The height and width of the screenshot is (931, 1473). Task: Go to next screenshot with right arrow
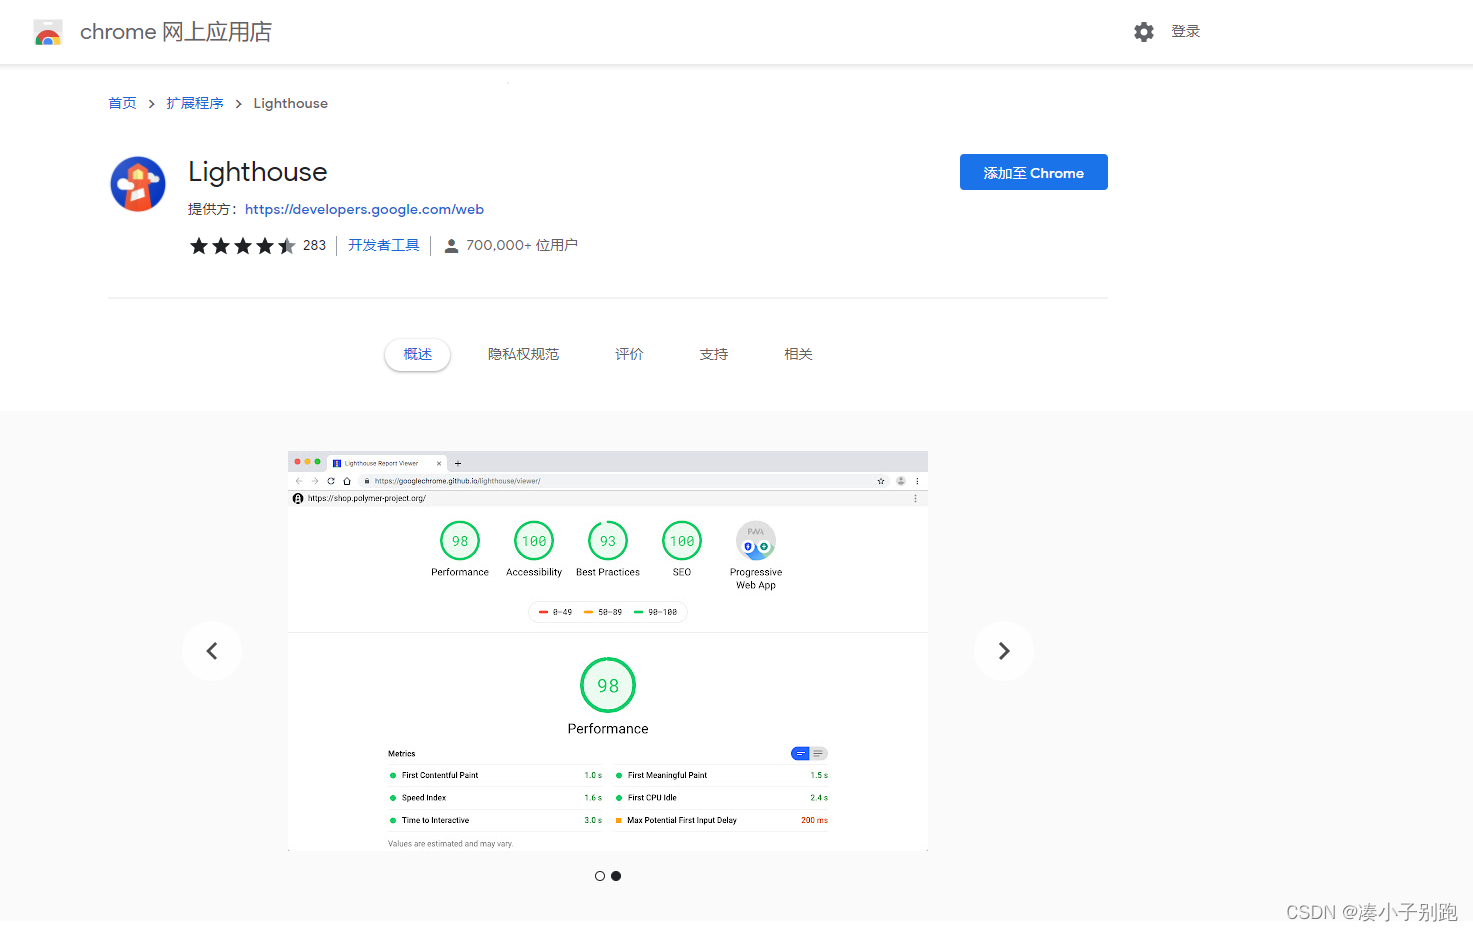(x=1003, y=650)
